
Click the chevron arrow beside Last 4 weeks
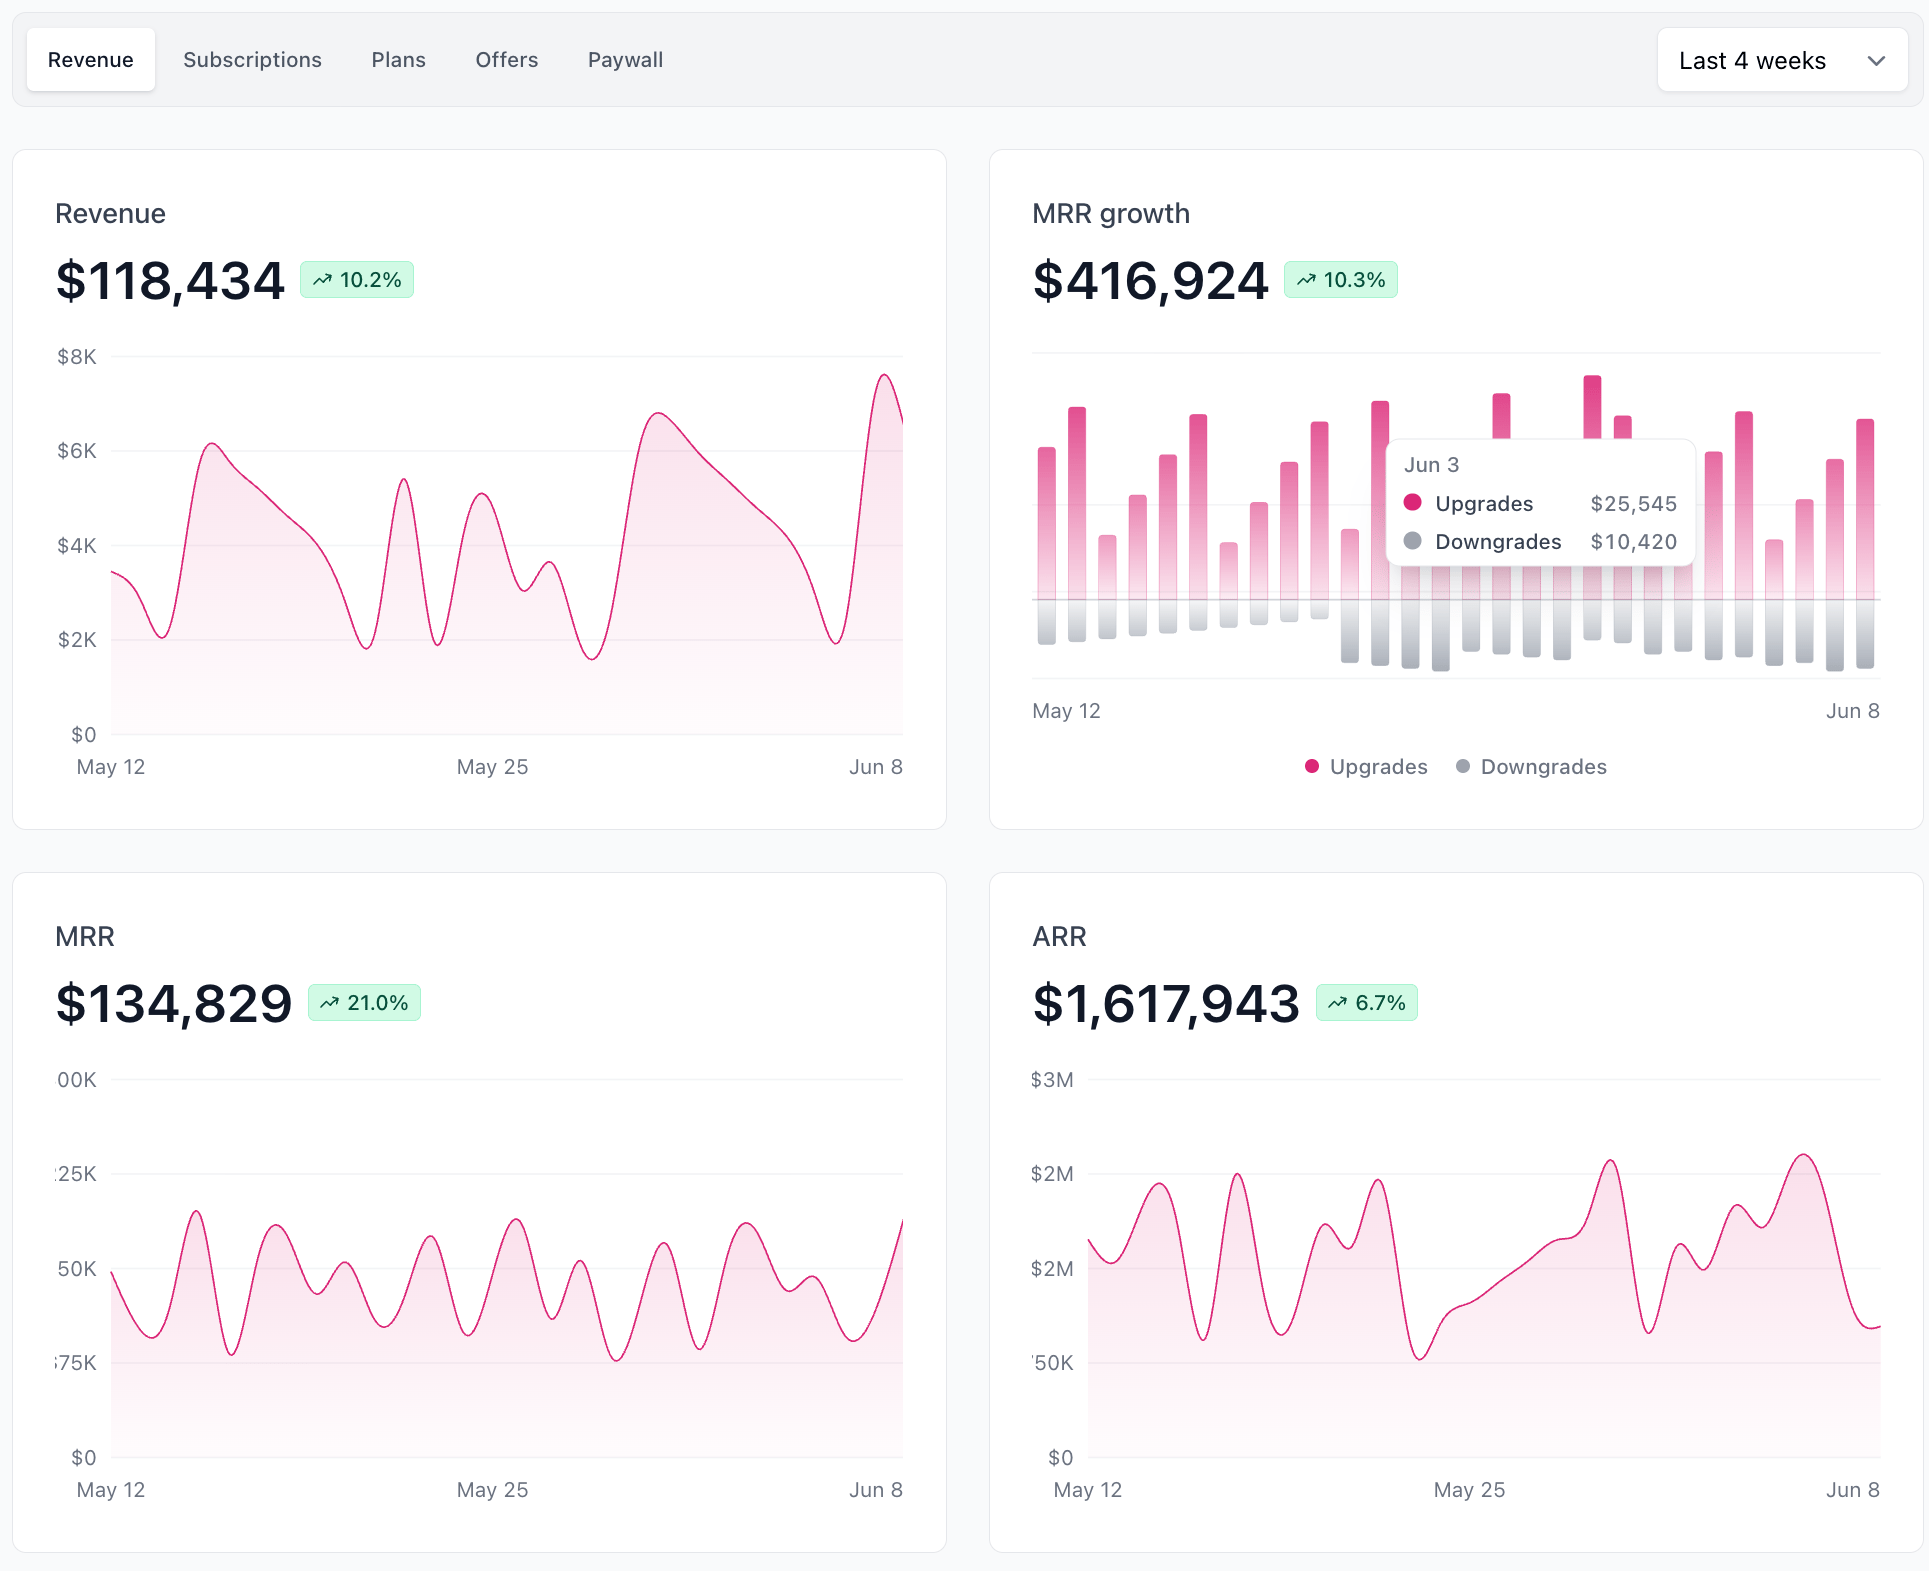point(1876,61)
